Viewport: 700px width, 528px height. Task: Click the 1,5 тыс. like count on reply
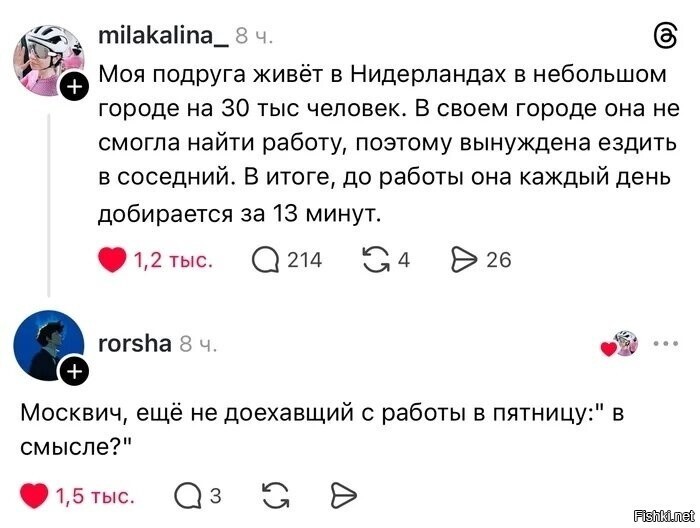click(x=95, y=495)
